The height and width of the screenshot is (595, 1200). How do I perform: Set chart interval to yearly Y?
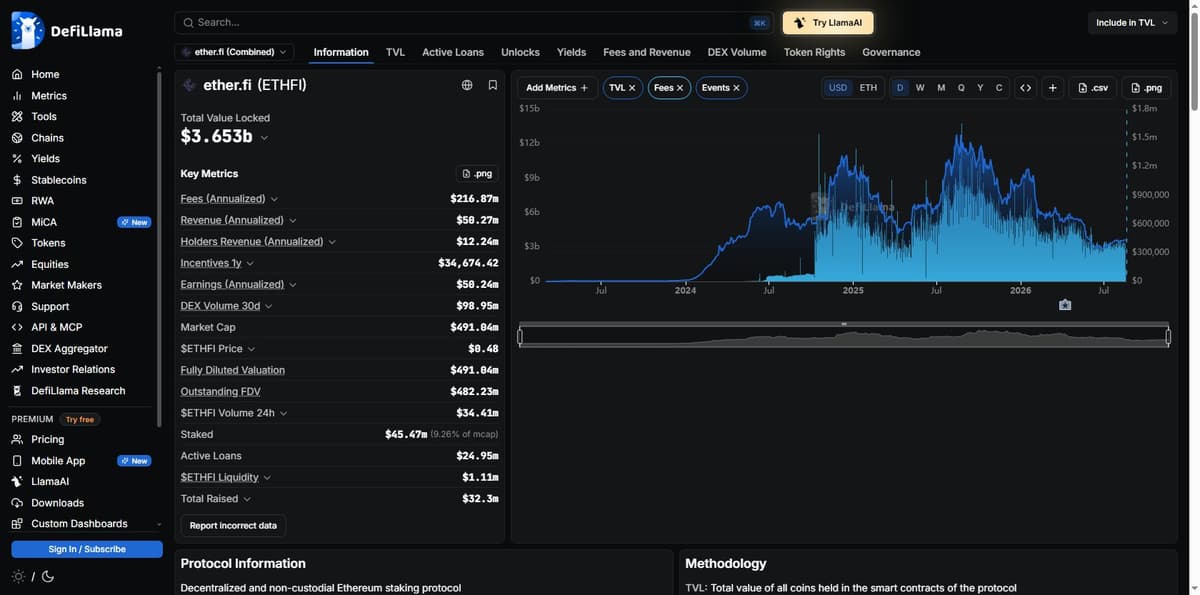point(980,88)
